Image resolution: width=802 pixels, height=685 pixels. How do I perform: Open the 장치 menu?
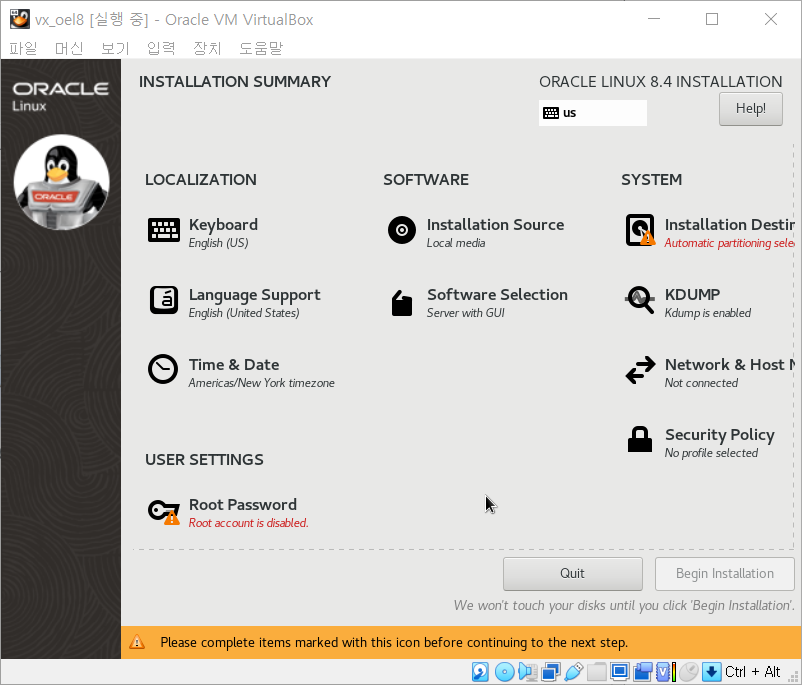click(x=207, y=48)
